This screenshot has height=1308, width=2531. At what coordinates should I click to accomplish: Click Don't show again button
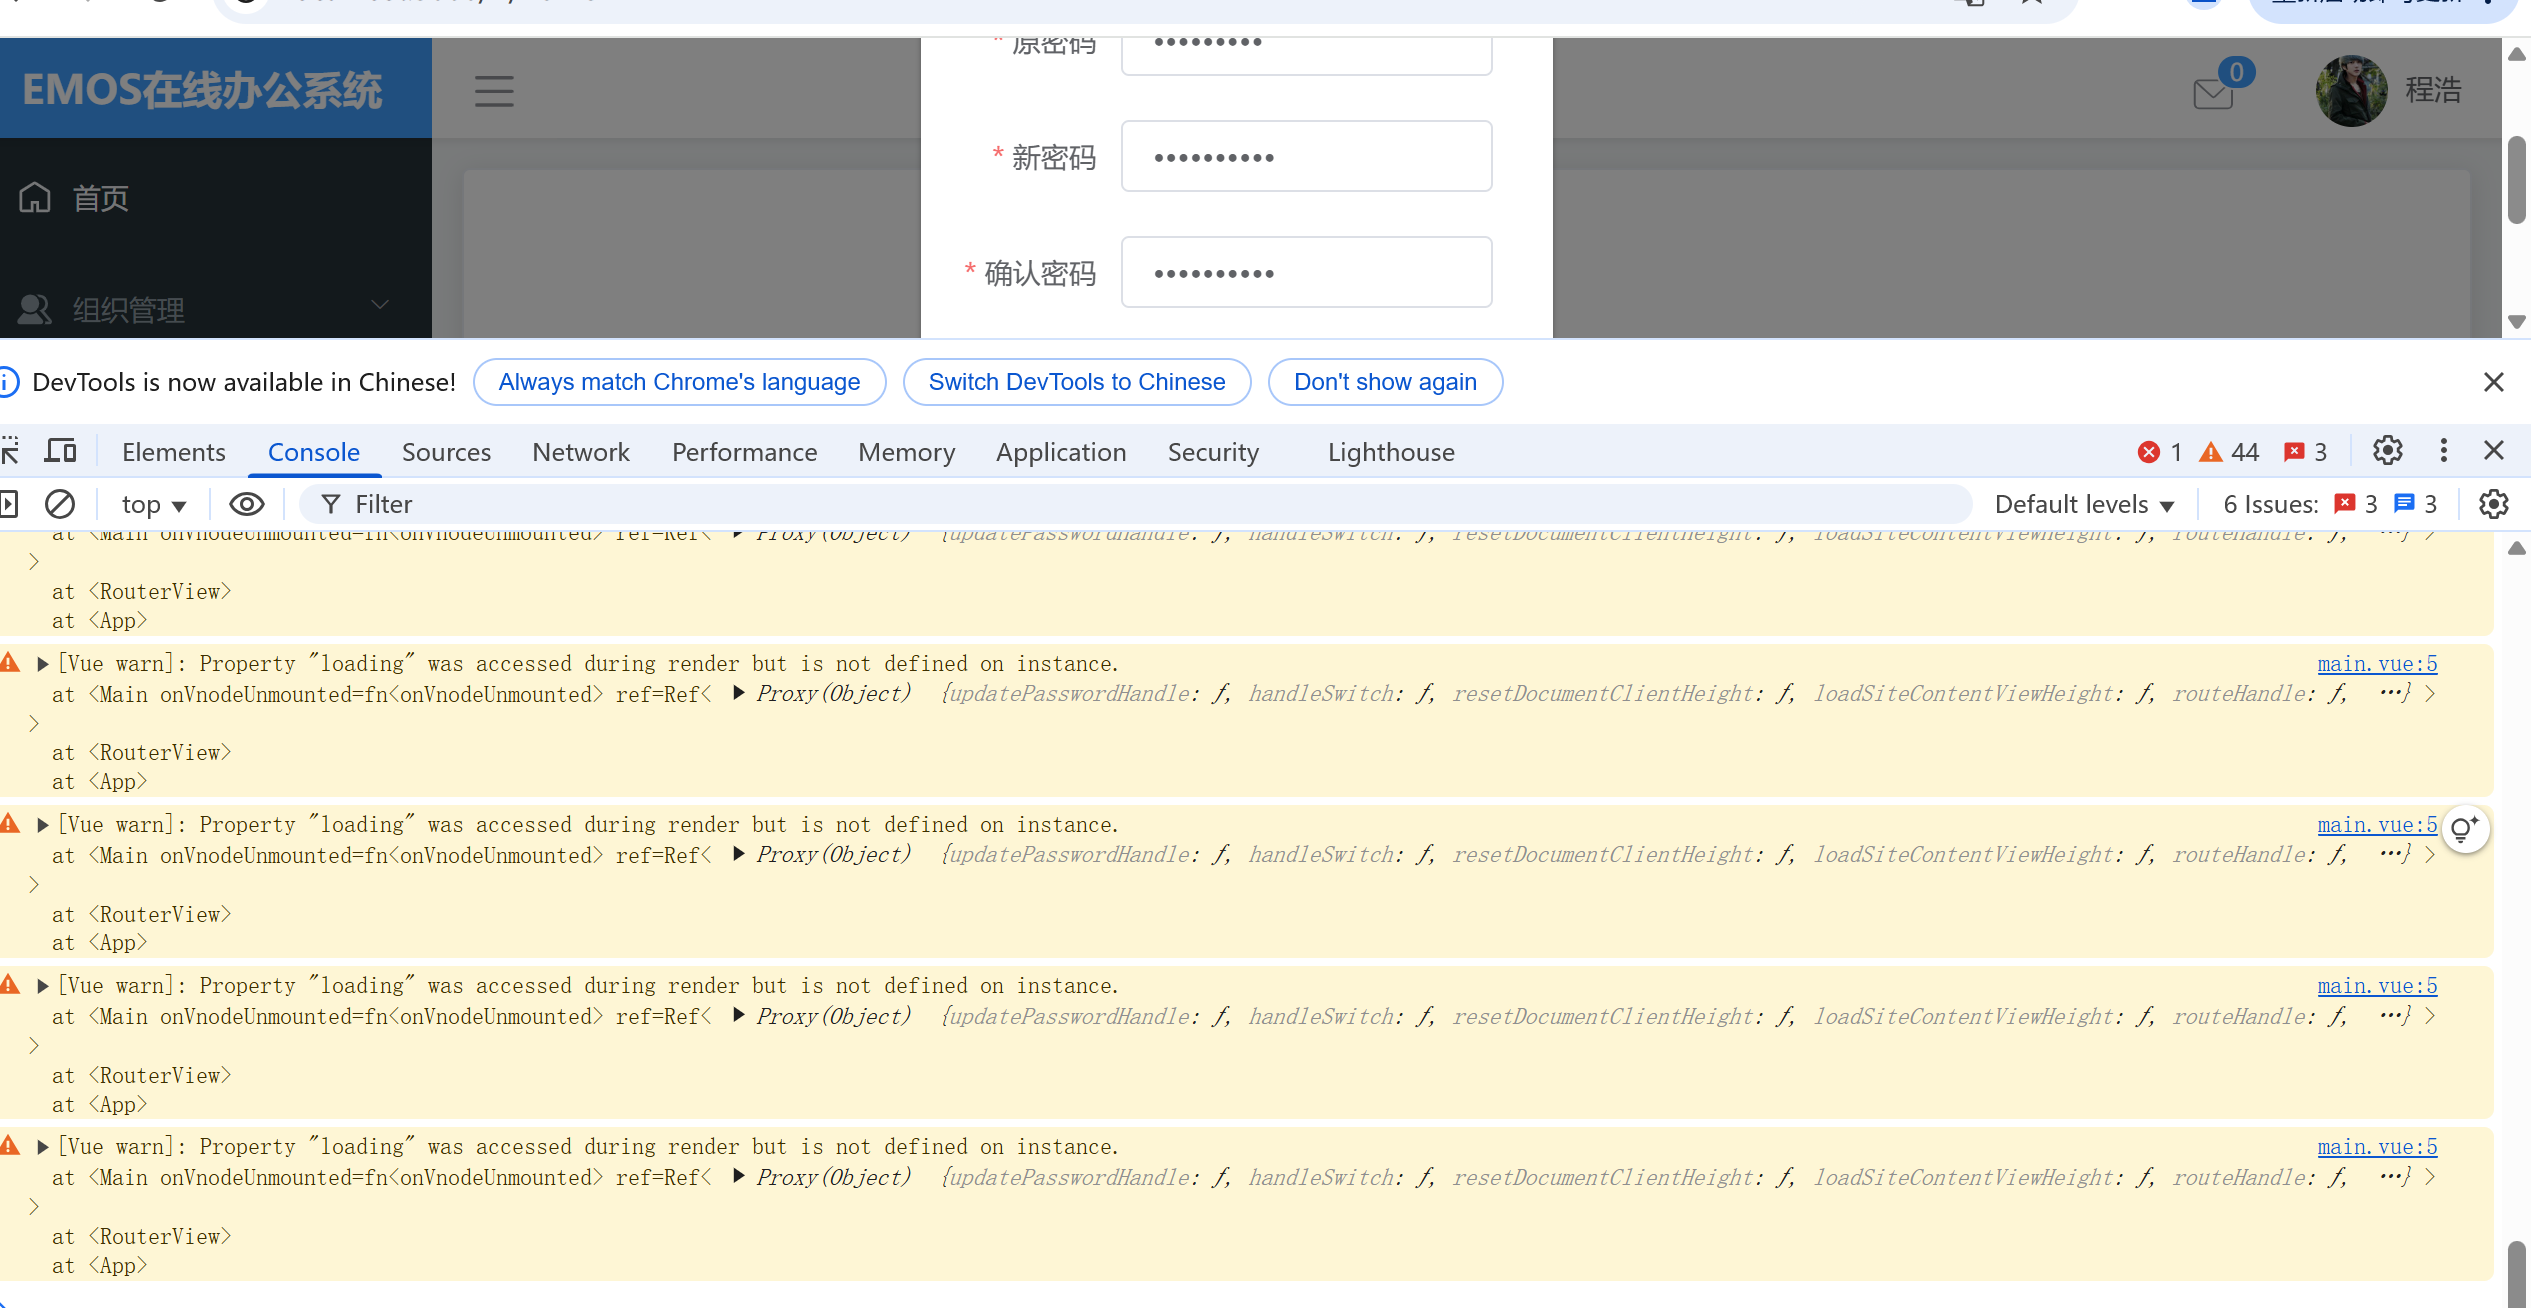pos(1384,382)
